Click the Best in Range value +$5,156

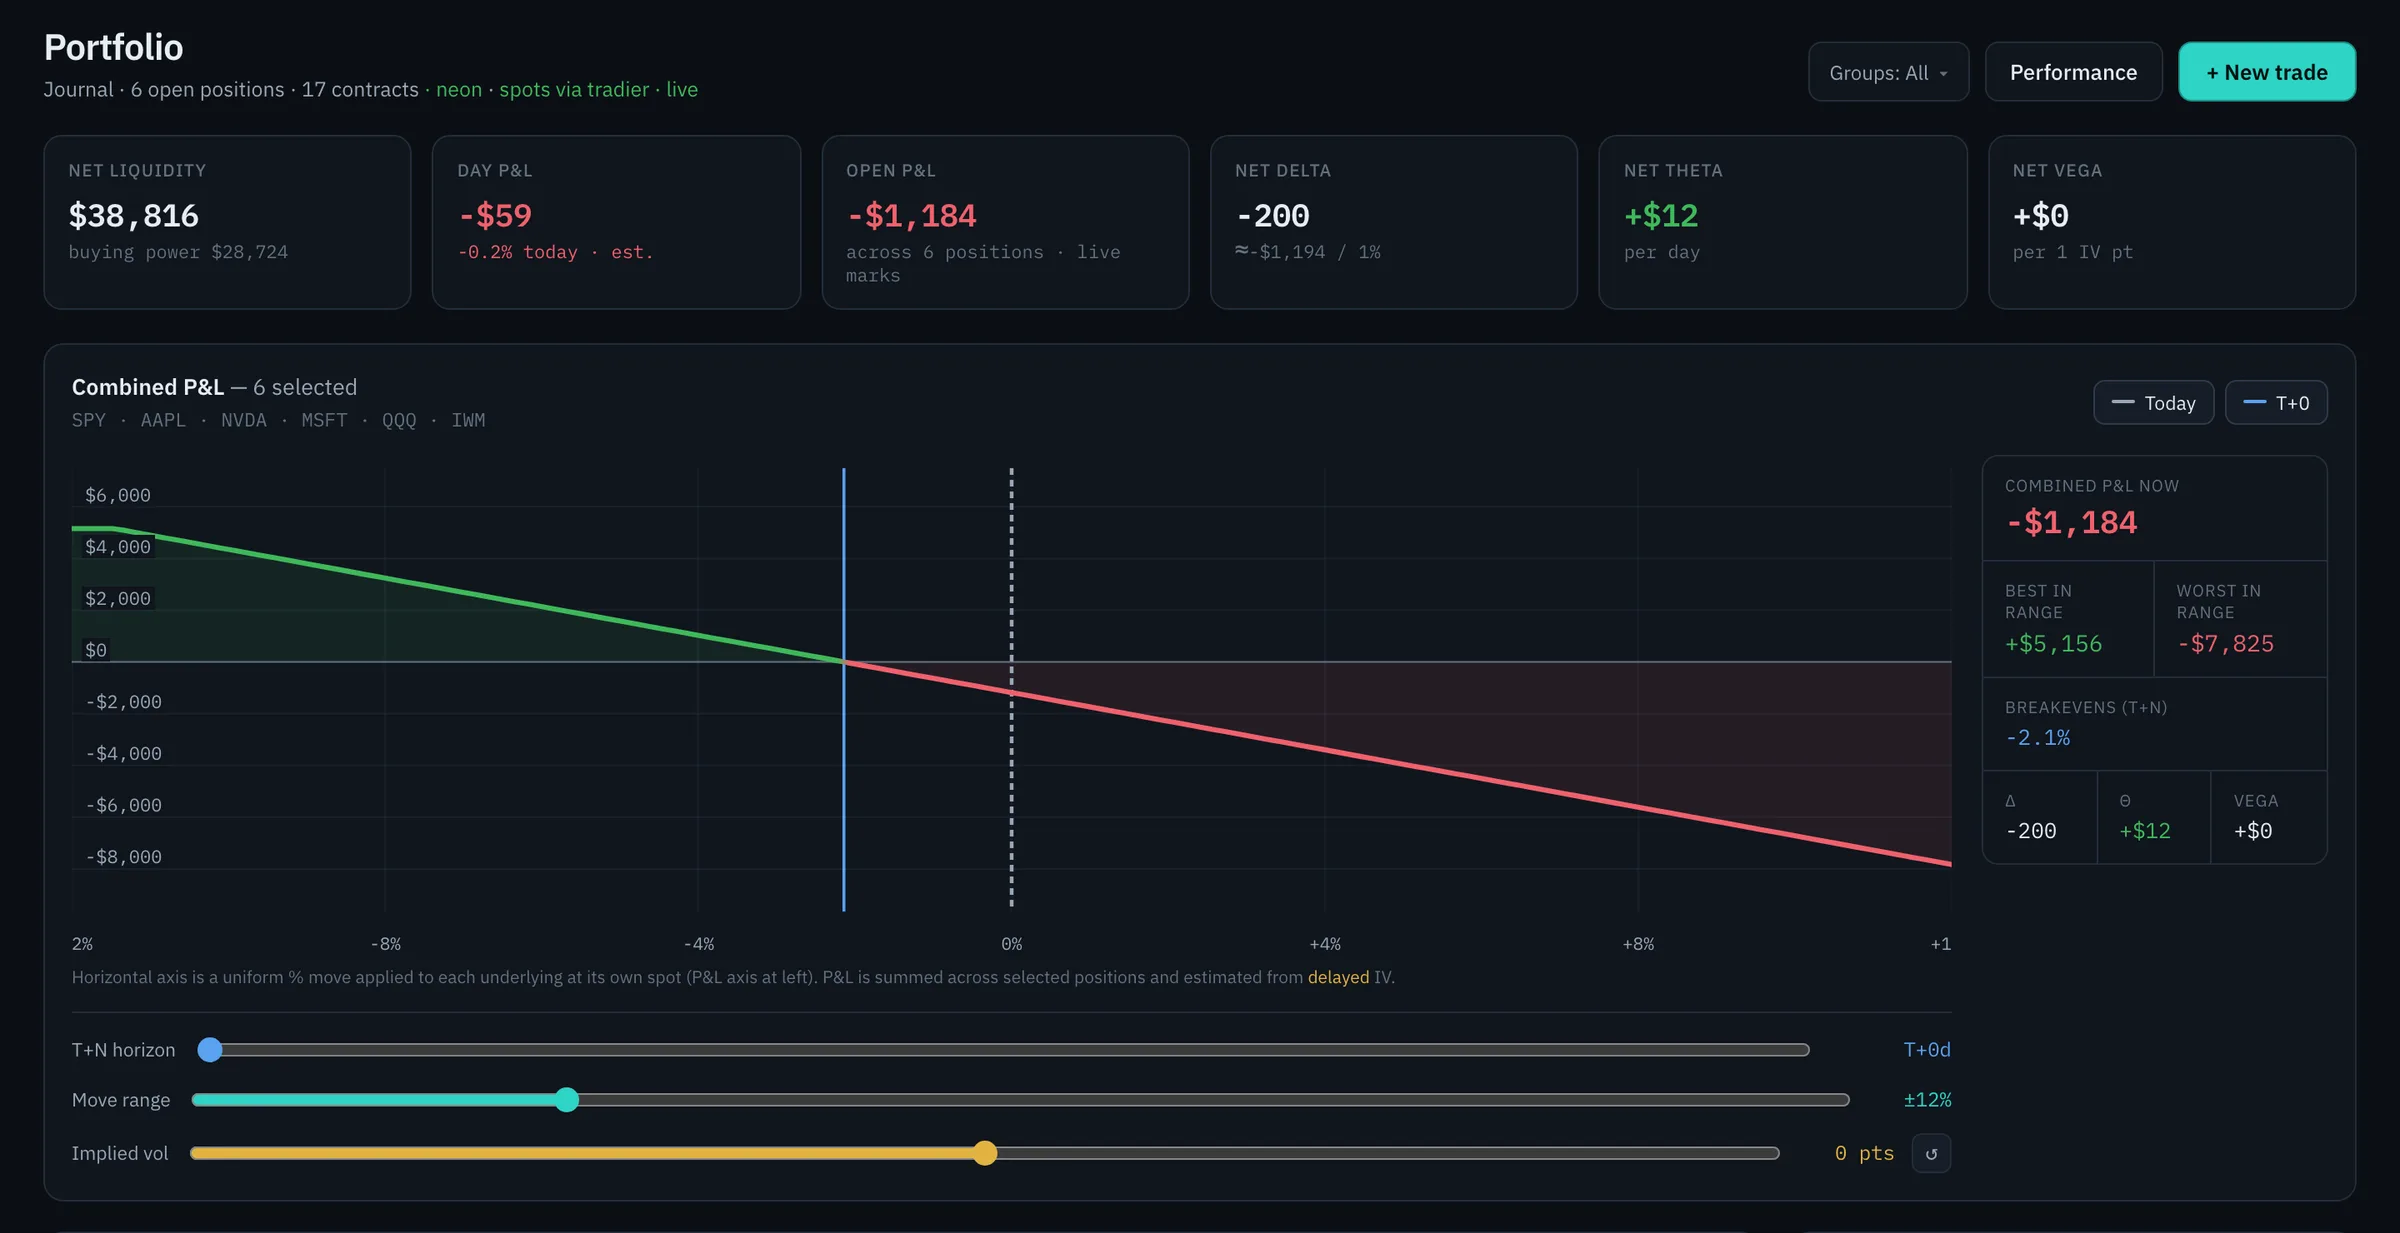(x=2053, y=644)
